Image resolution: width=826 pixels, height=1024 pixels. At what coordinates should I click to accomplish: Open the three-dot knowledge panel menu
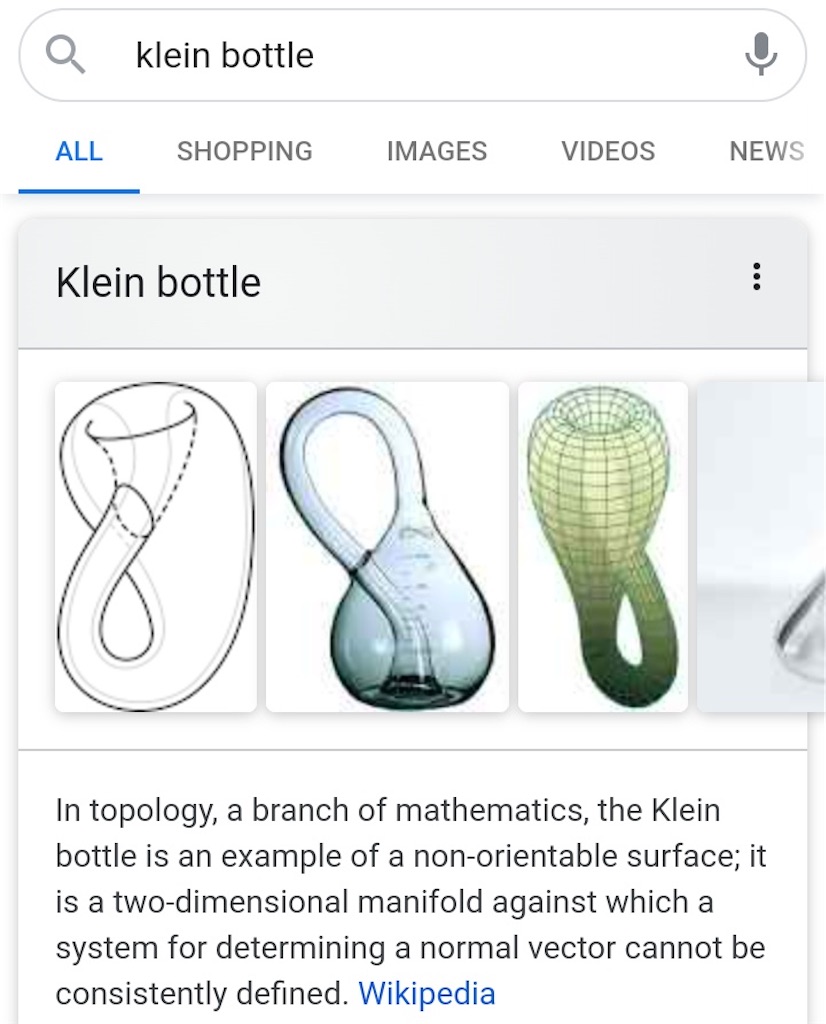(756, 277)
